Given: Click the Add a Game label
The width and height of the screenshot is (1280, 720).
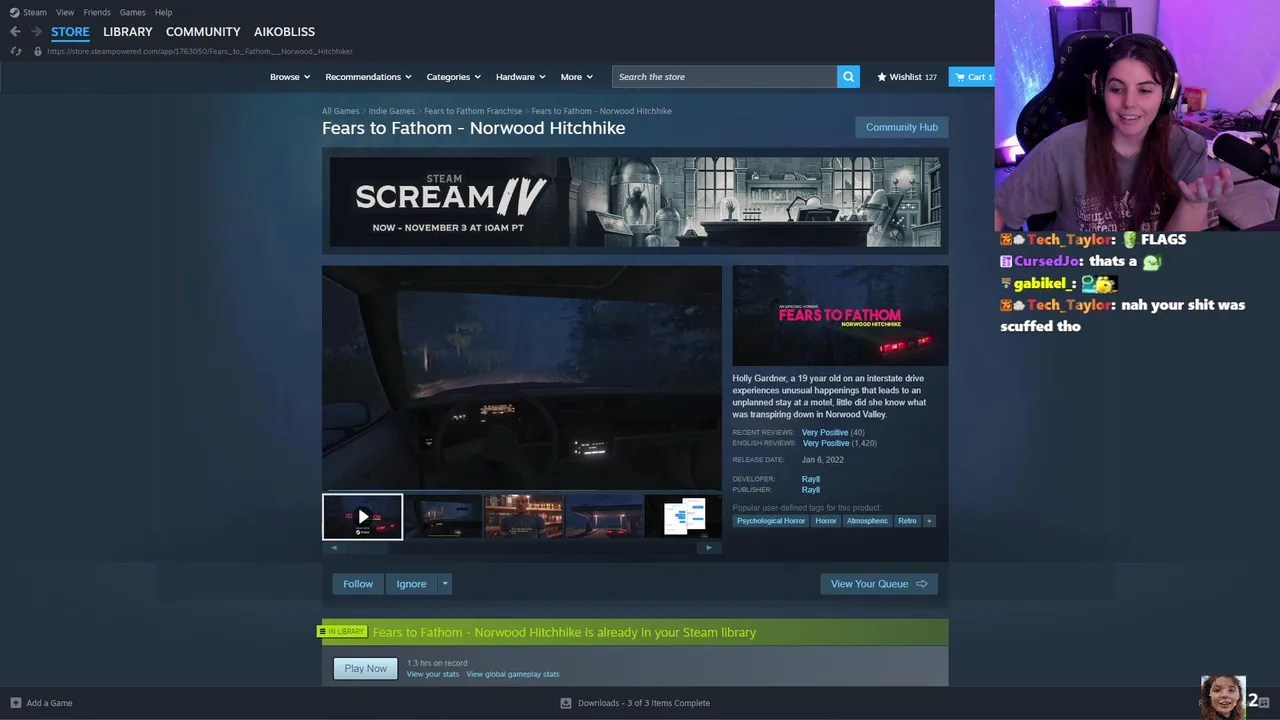Looking at the screenshot, I should click(x=49, y=703).
